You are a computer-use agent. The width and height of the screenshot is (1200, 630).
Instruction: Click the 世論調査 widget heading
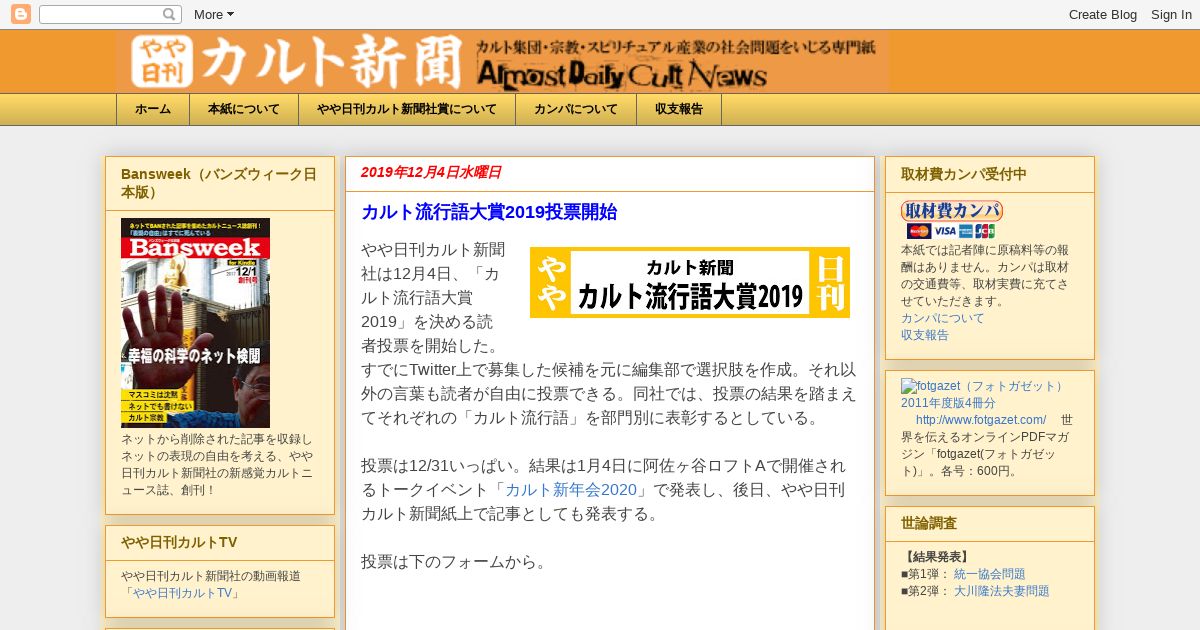[929, 523]
